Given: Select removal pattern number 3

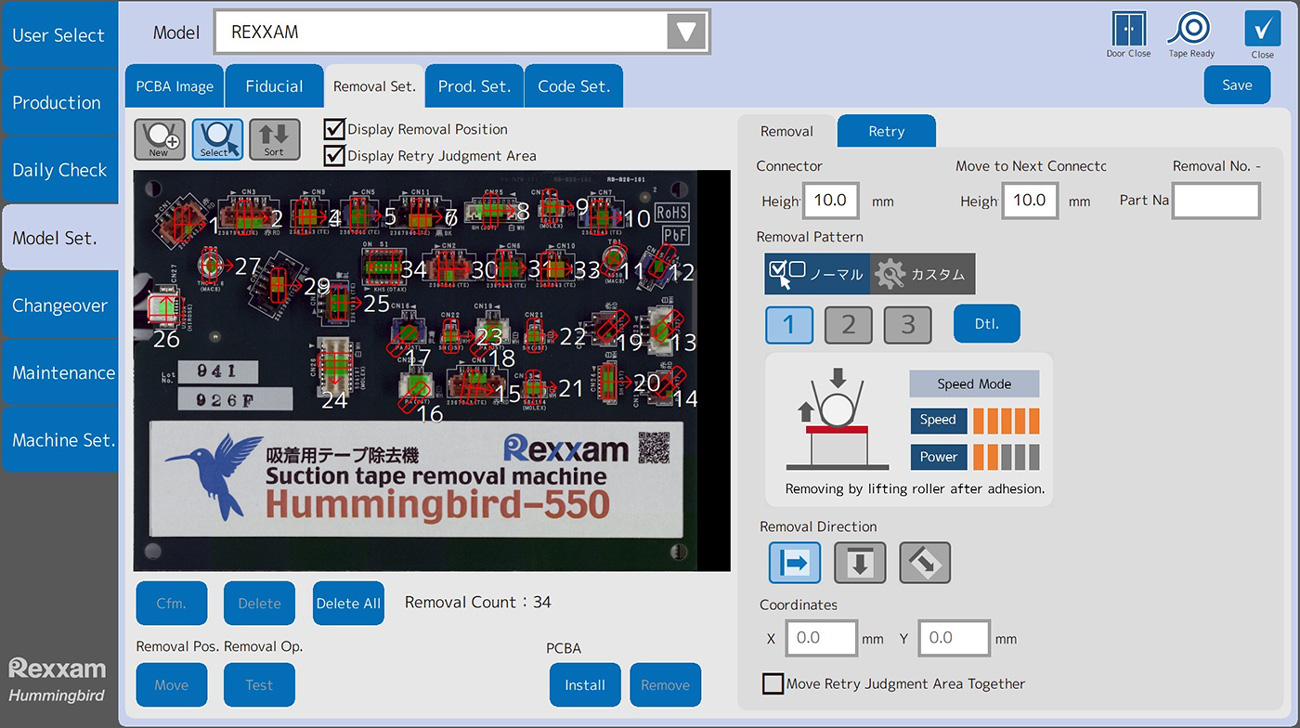Looking at the screenshot, I should [908, 325].
